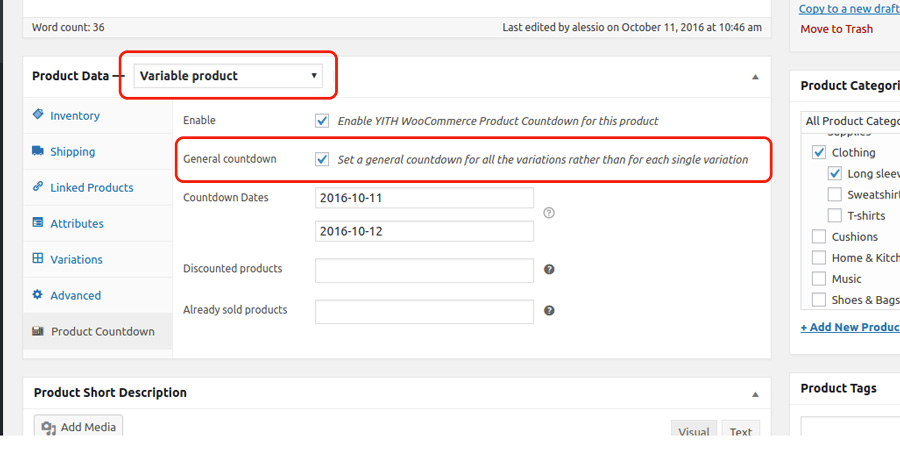Viewport: 900px width, 450px height.
Task: Click Add New Product Category link
Action: [850, 327]
